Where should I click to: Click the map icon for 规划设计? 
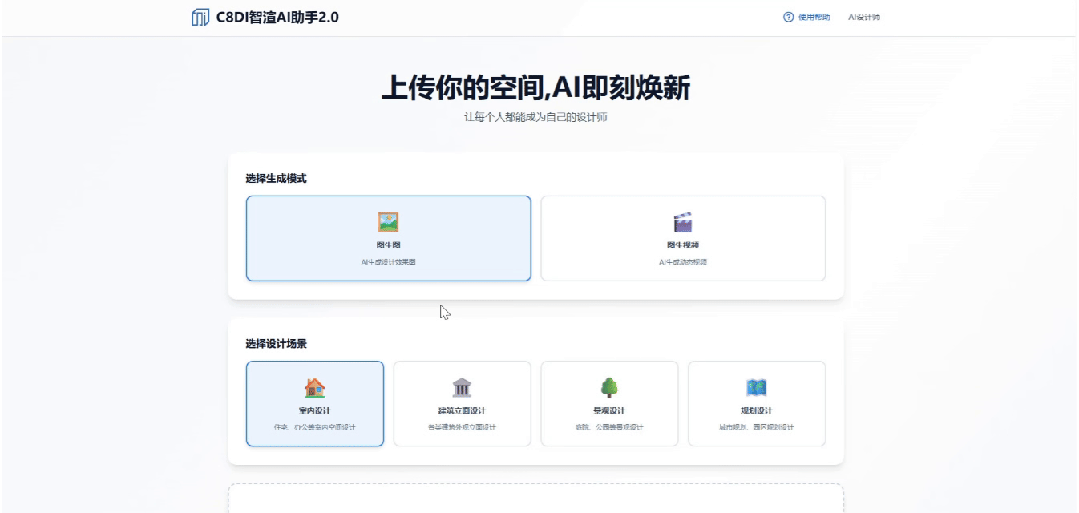tap(756, 388)
